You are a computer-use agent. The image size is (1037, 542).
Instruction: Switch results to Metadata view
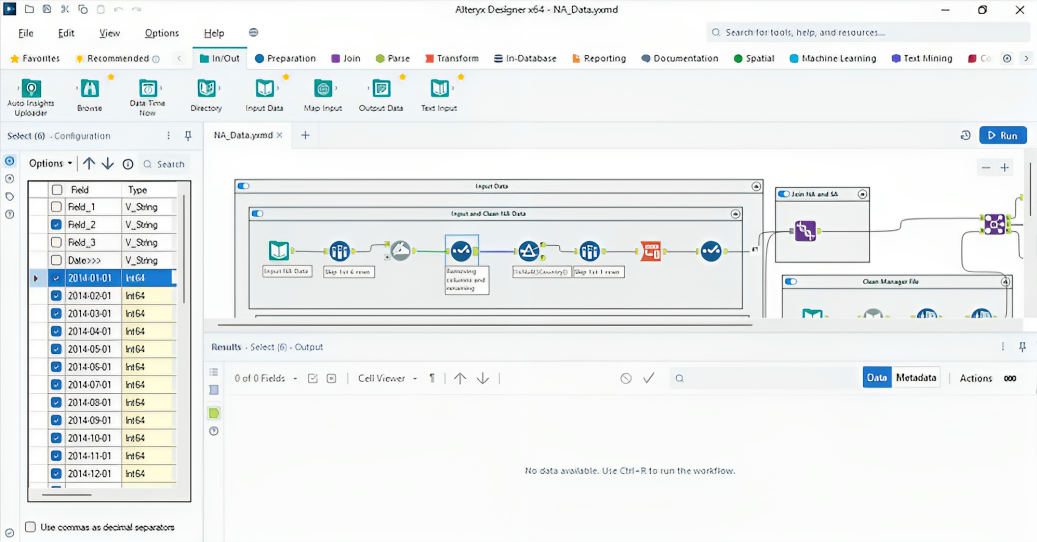coord(916,377)
